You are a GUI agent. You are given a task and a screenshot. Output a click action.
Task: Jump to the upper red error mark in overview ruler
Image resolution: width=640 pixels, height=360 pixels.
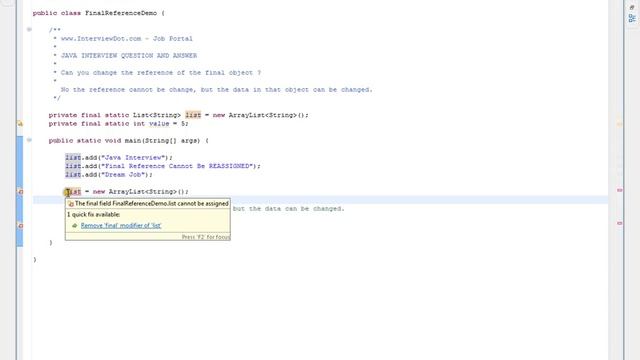tap(620, 190)
